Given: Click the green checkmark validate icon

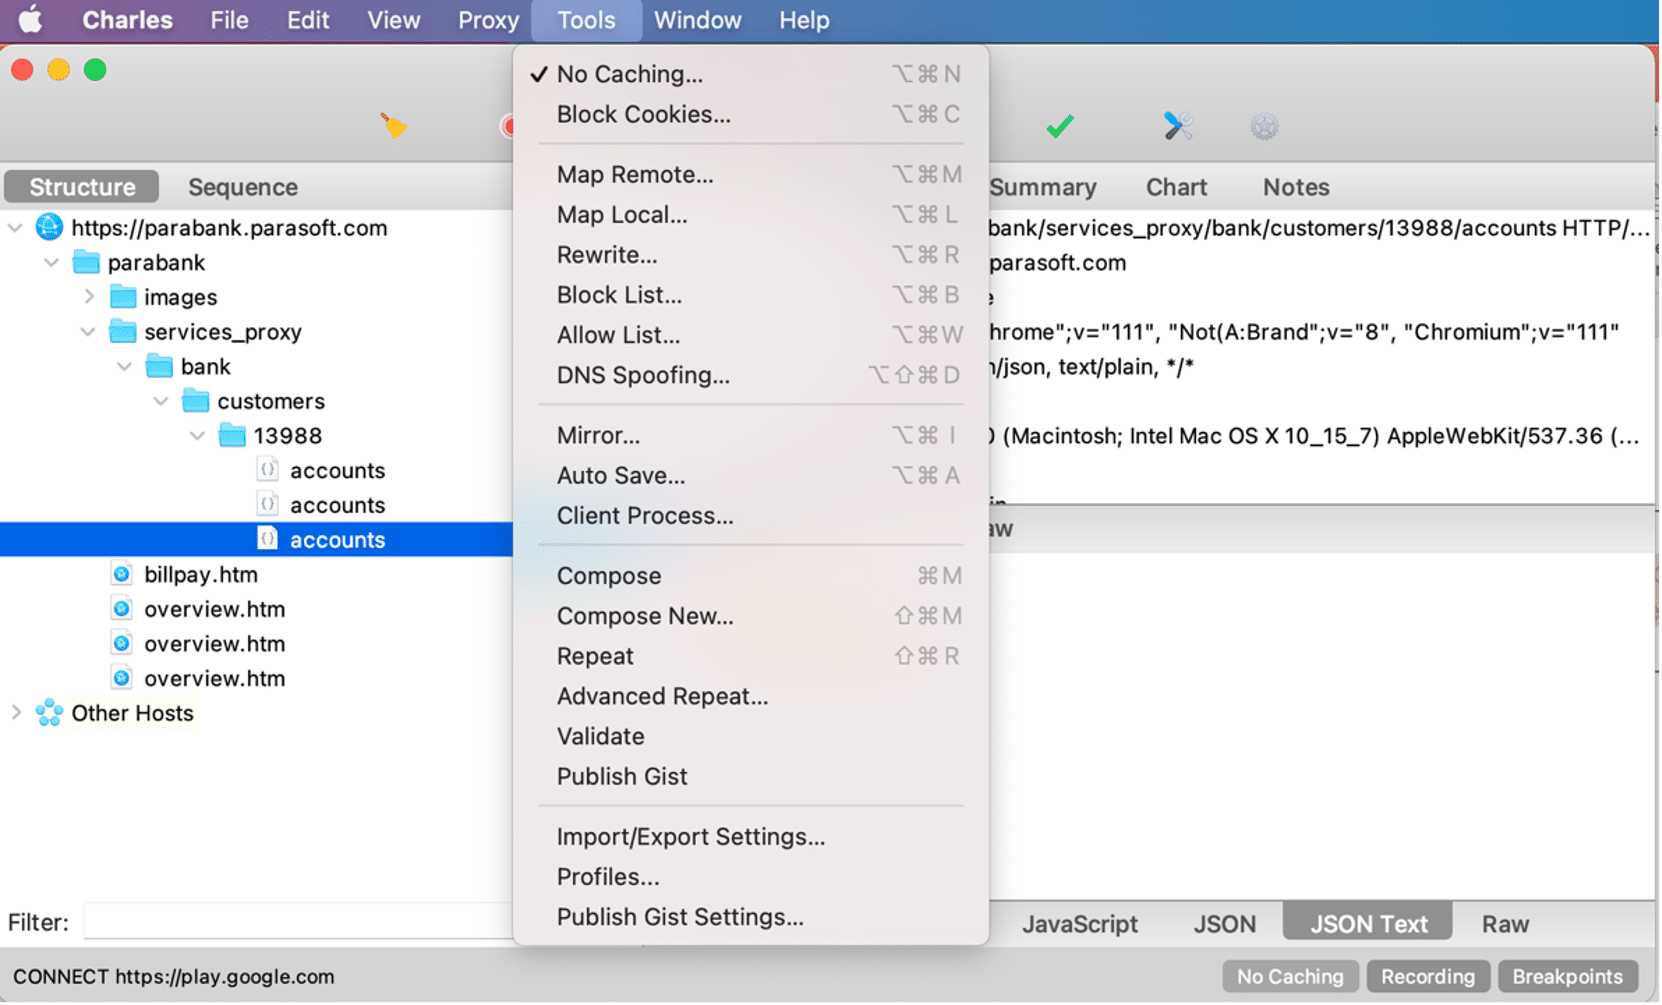Looking at the screenshot, I should point(1060,126).
